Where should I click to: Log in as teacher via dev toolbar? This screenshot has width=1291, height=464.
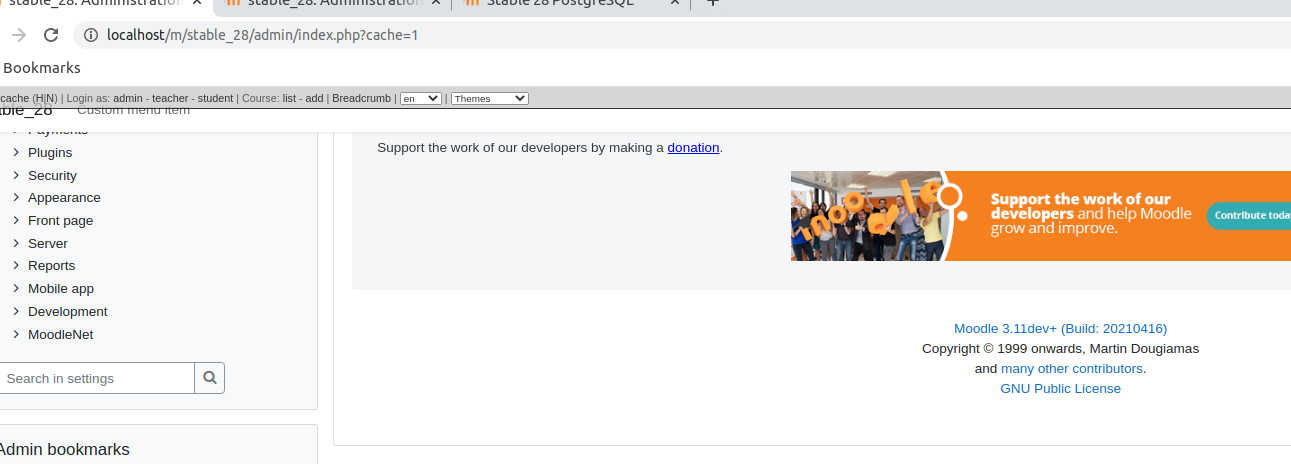[x=169, y=98]
